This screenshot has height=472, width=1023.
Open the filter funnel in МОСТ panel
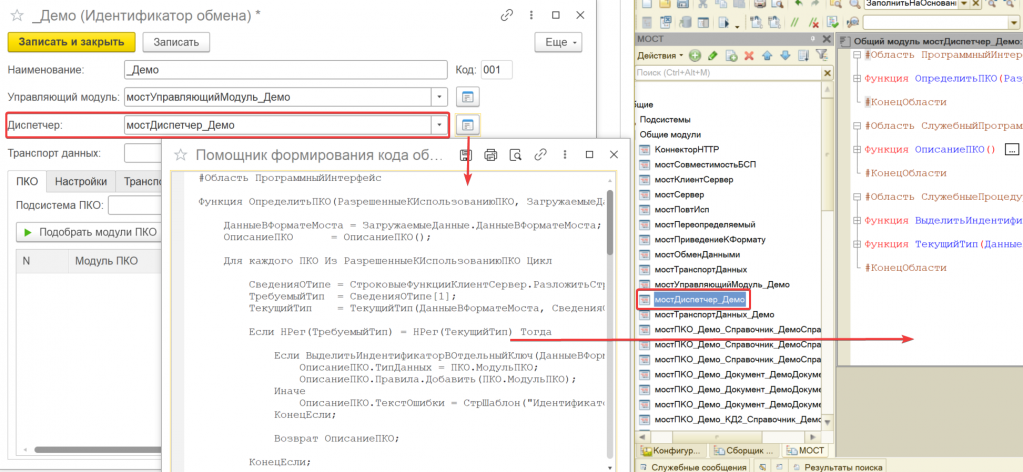click(x=821, y=56)
